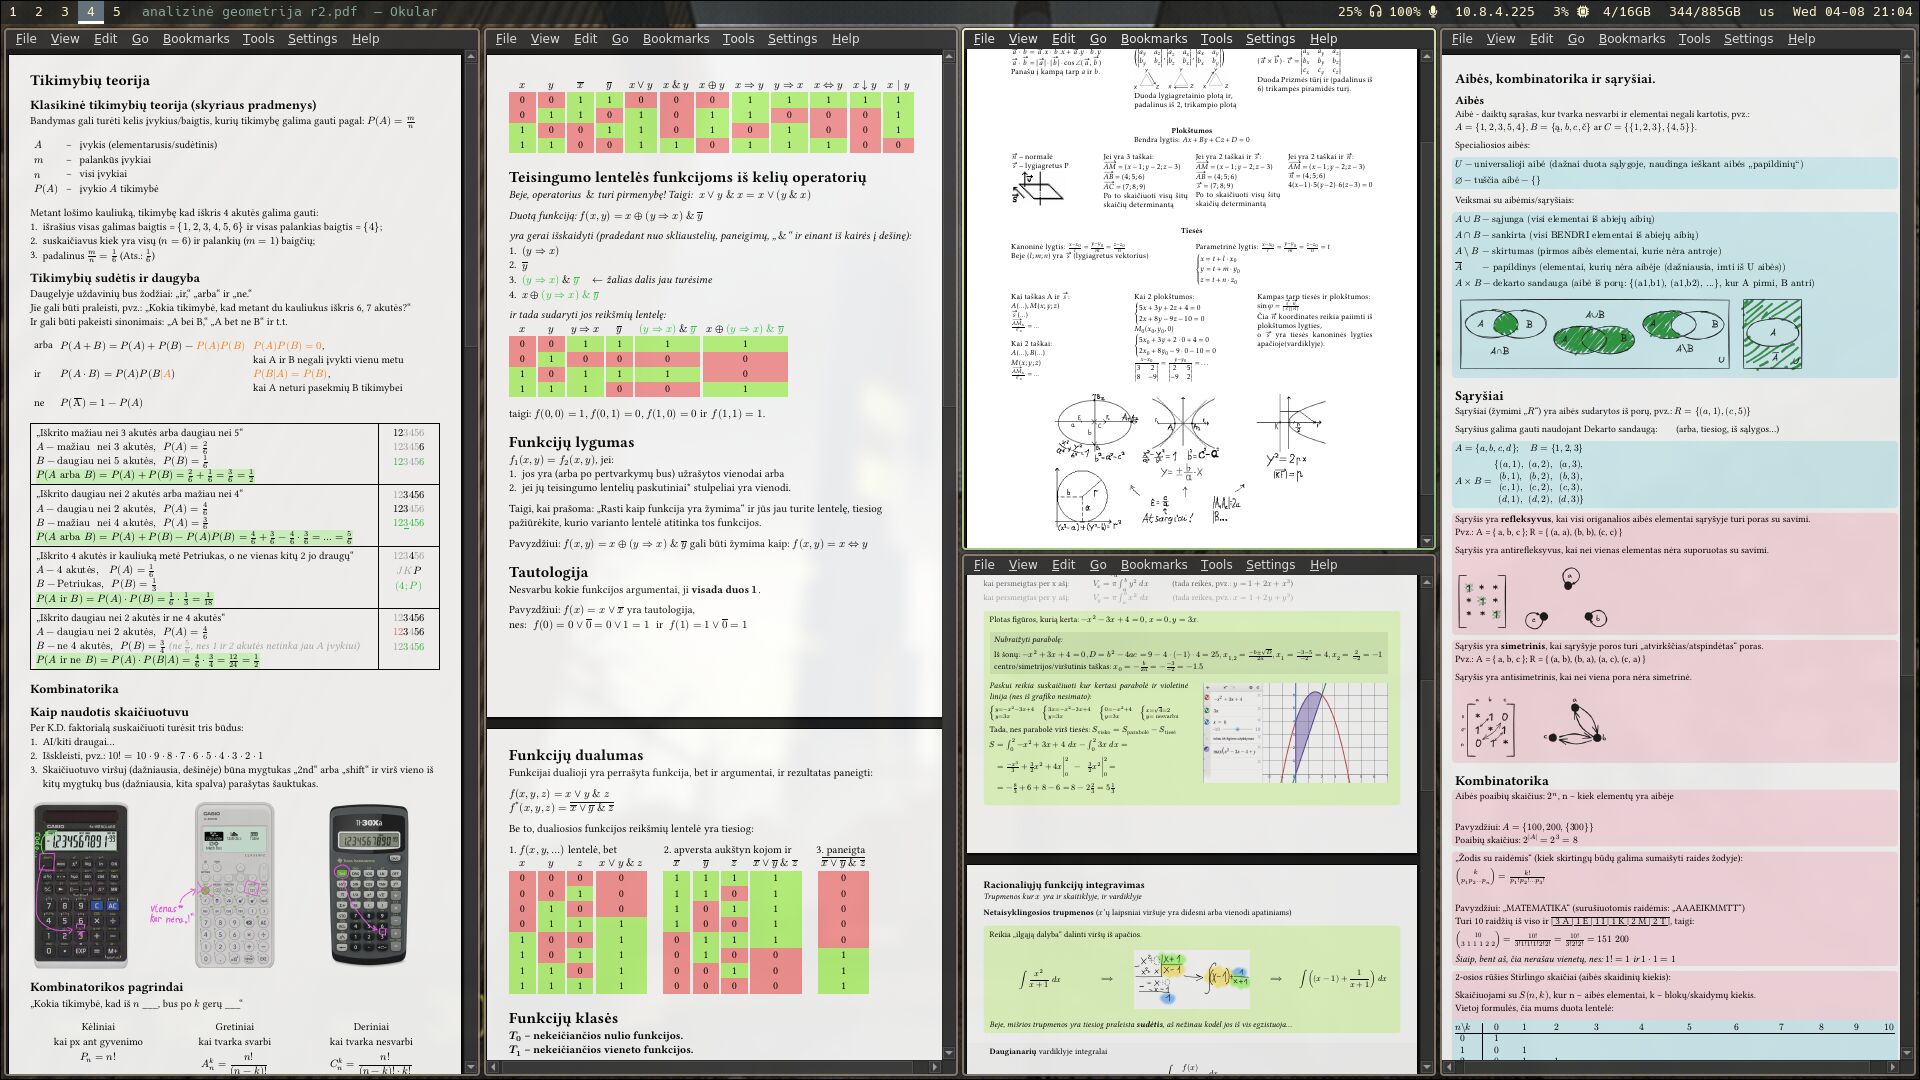Open Tools menu in the bottom integration window

click(1216, 565)
